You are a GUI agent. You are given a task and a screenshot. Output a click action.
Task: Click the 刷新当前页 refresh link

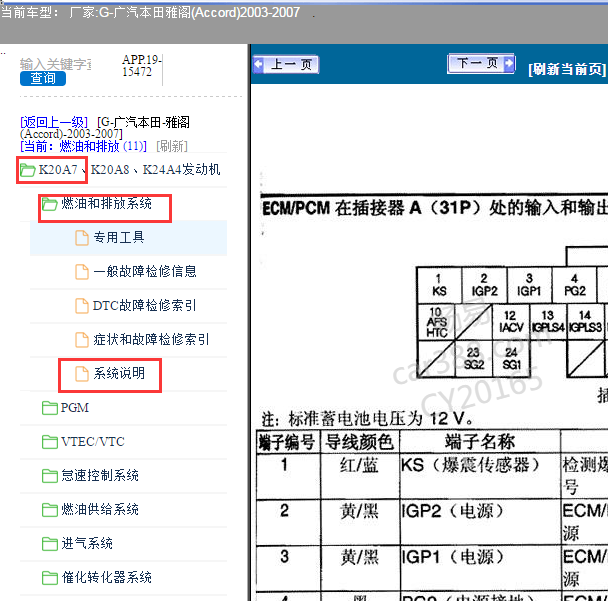(567, 69)
